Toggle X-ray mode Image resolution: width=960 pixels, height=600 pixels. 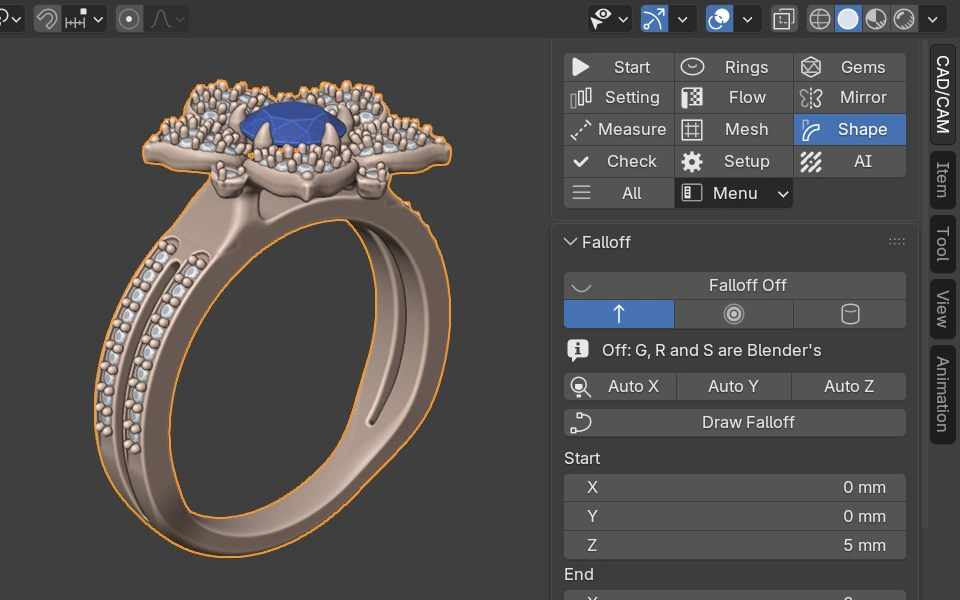point(784,19)
